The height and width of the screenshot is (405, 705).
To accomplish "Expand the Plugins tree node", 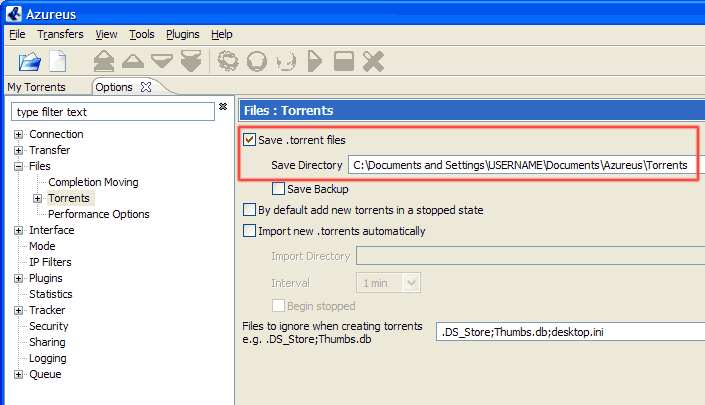I will pos(18,278).
